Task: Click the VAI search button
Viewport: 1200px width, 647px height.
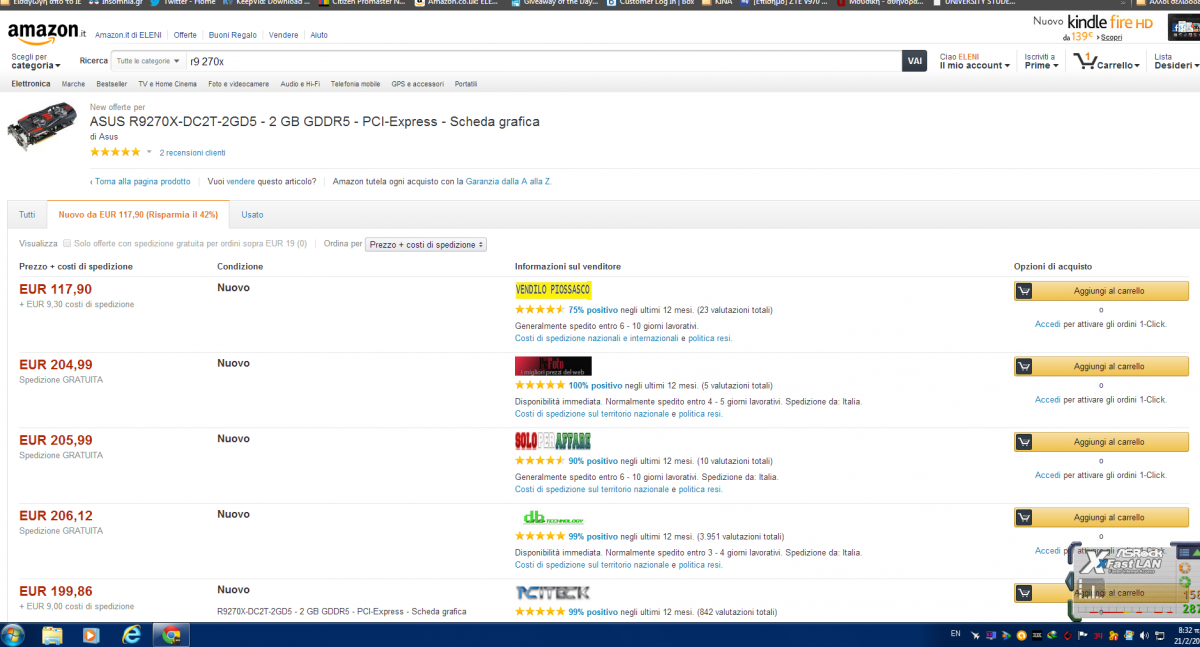Action: [x=914, y=61]
